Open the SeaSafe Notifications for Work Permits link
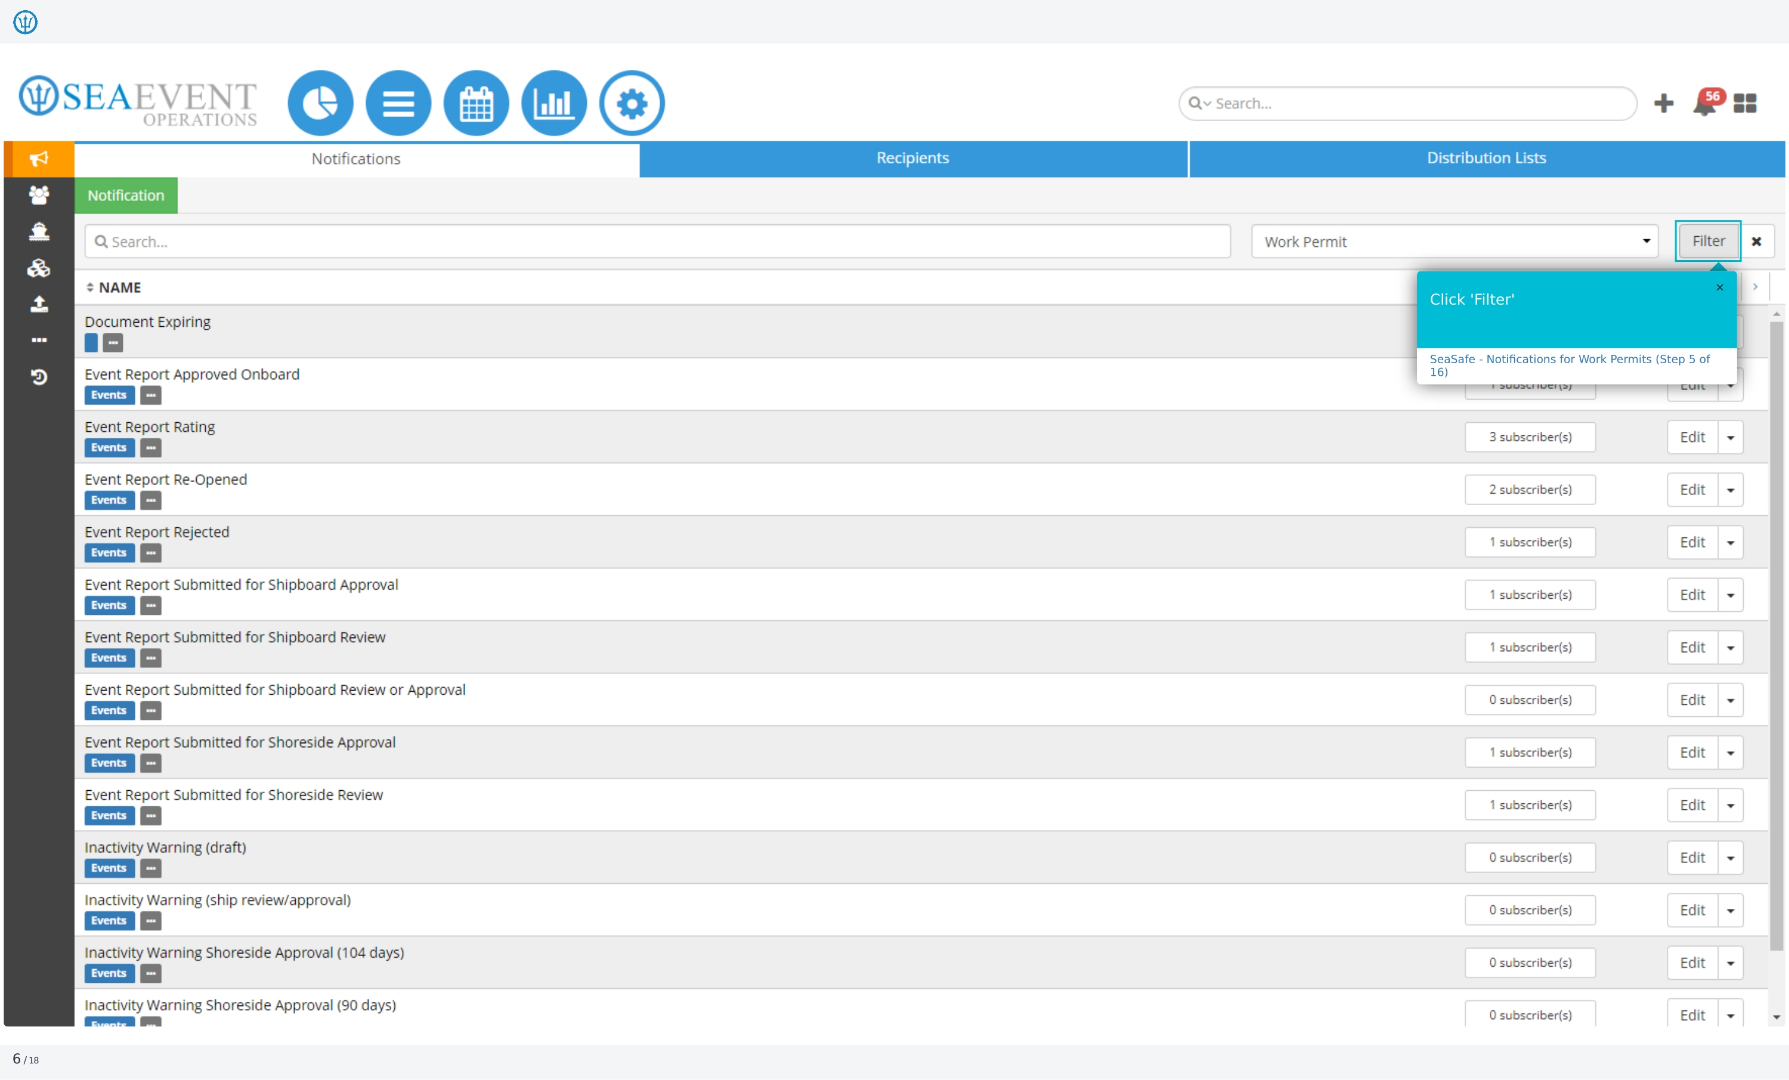This screenshot has width=1789, height=1080. tap(1569, 365)
